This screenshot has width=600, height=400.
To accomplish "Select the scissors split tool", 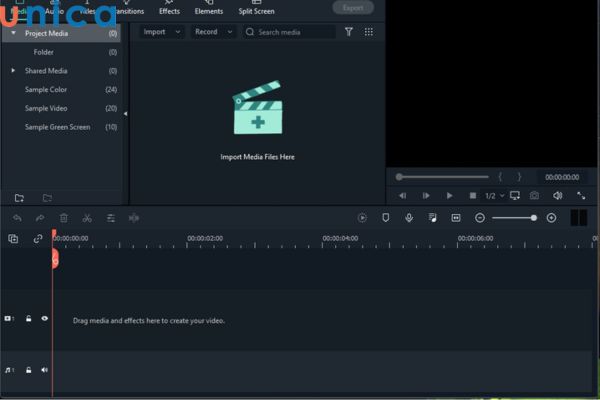I will (87, 218).
